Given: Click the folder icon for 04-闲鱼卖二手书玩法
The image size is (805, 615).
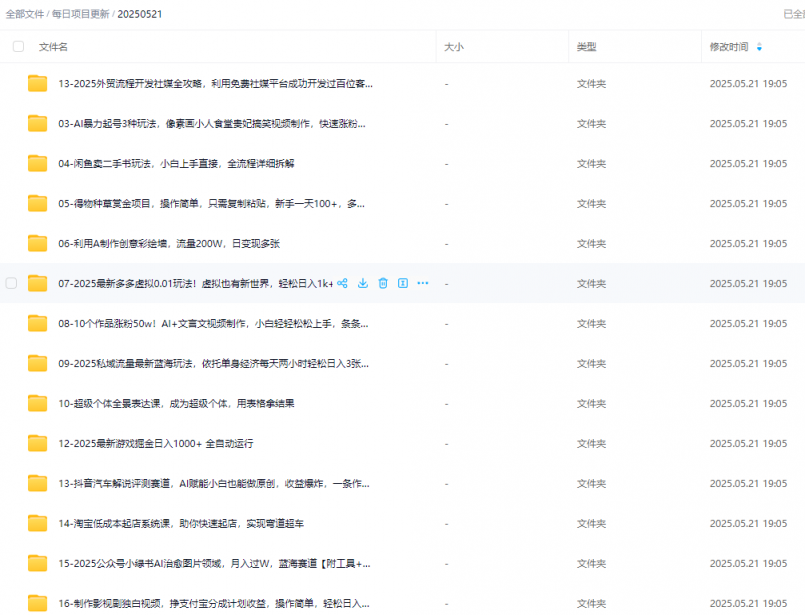Looking at the screenshot, I should [38, 163].
